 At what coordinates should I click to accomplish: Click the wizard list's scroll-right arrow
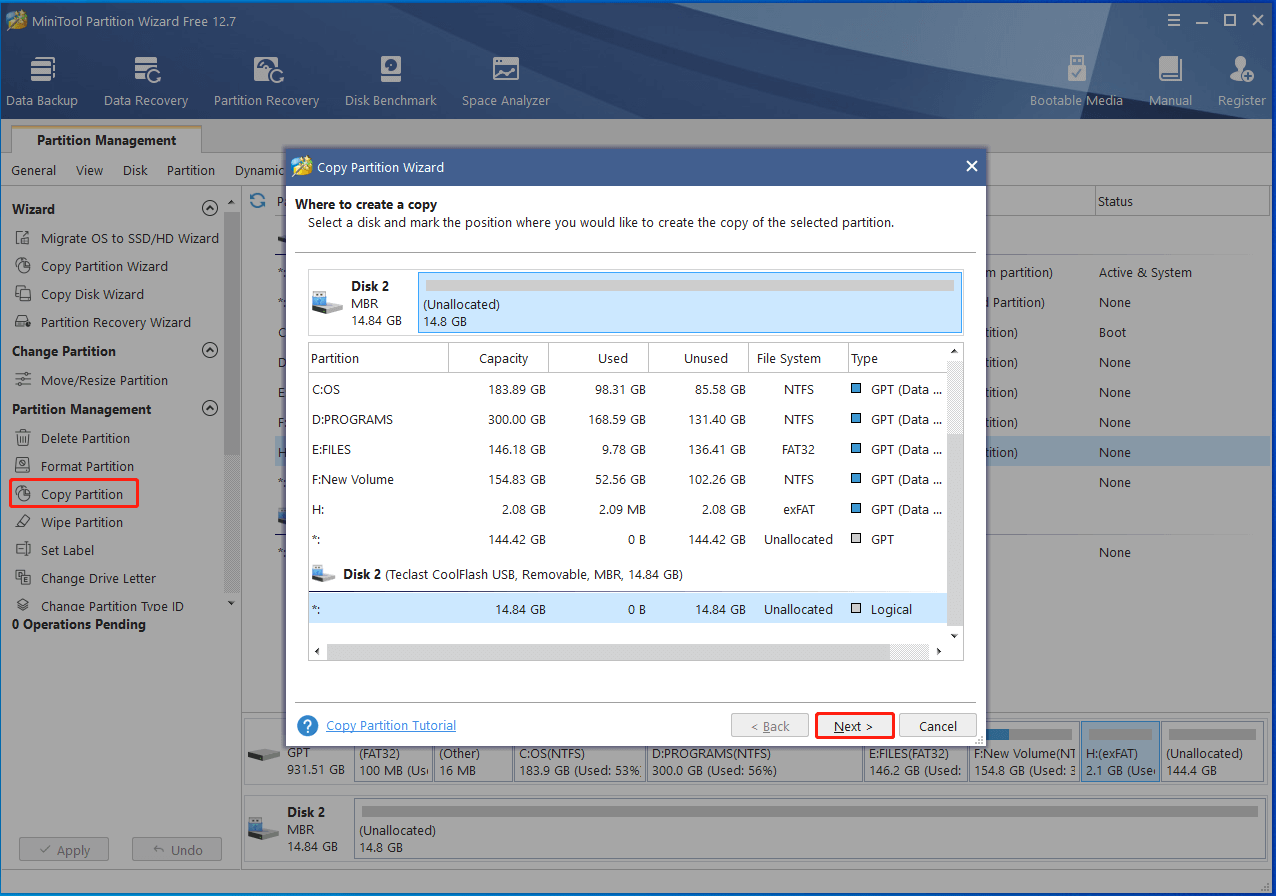[x=938, y=652]
